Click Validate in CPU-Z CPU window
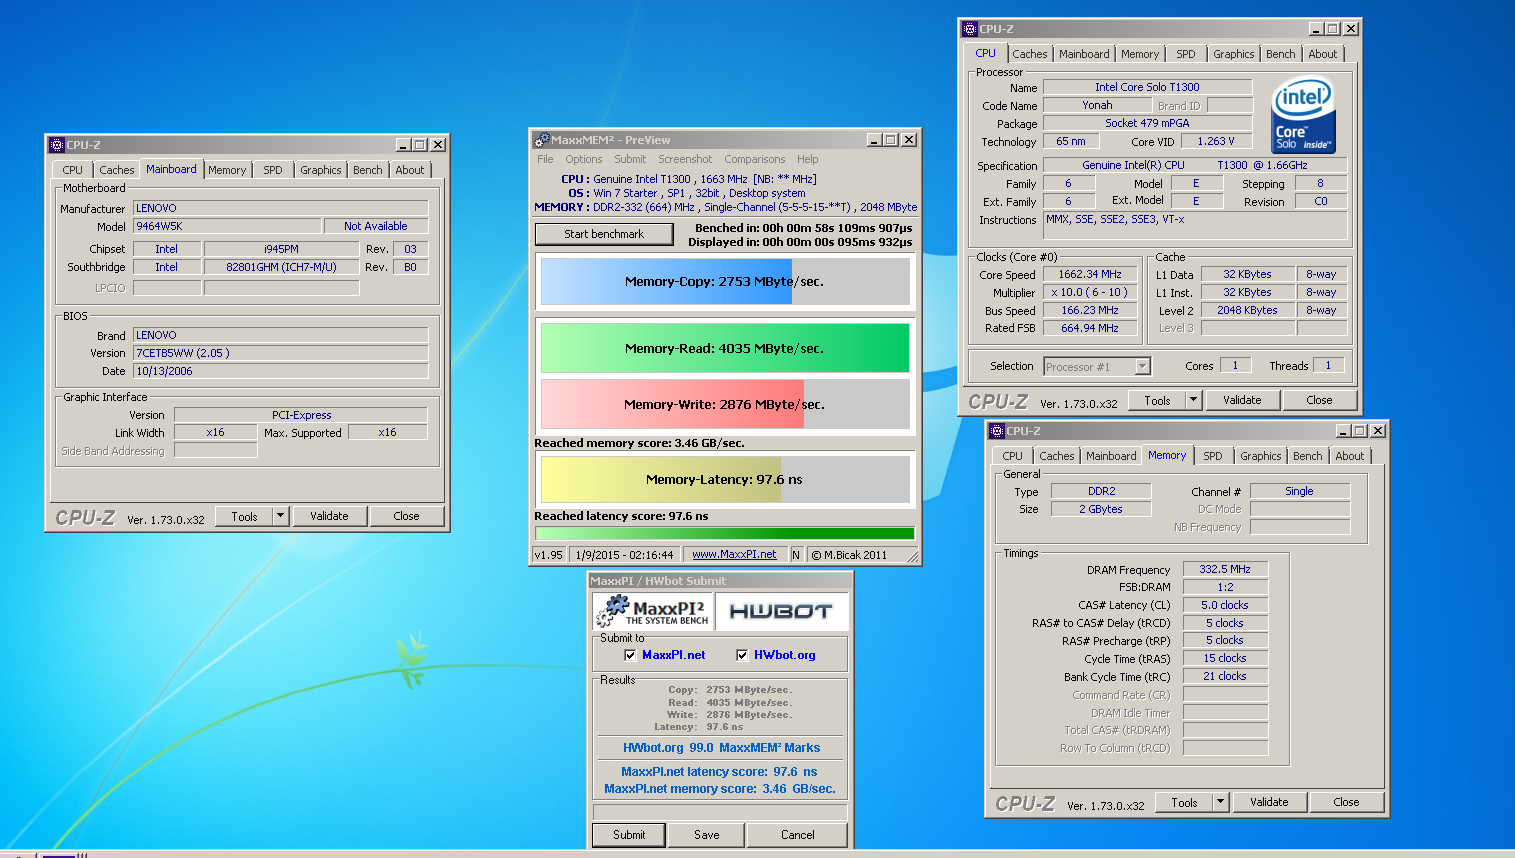Image resolution: width=1515 pixels, height=858 pixels. tap(1242, 400)
